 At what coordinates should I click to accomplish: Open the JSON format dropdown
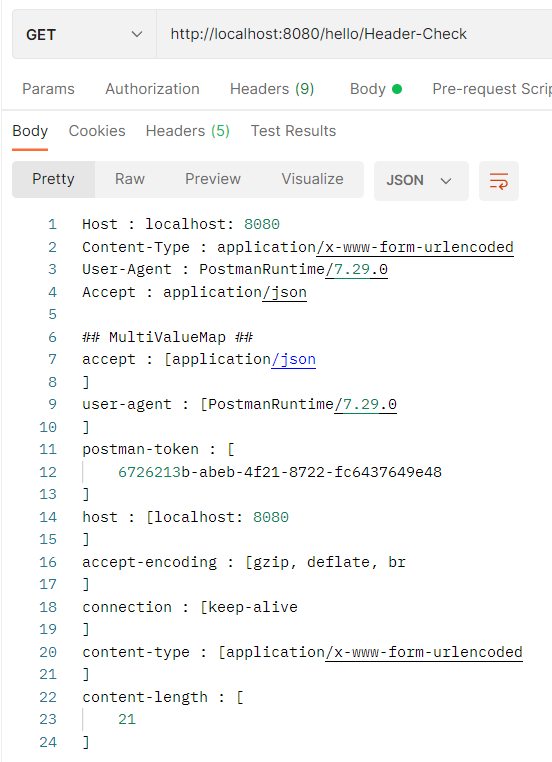pyautogui.click(x=421, y=181)
